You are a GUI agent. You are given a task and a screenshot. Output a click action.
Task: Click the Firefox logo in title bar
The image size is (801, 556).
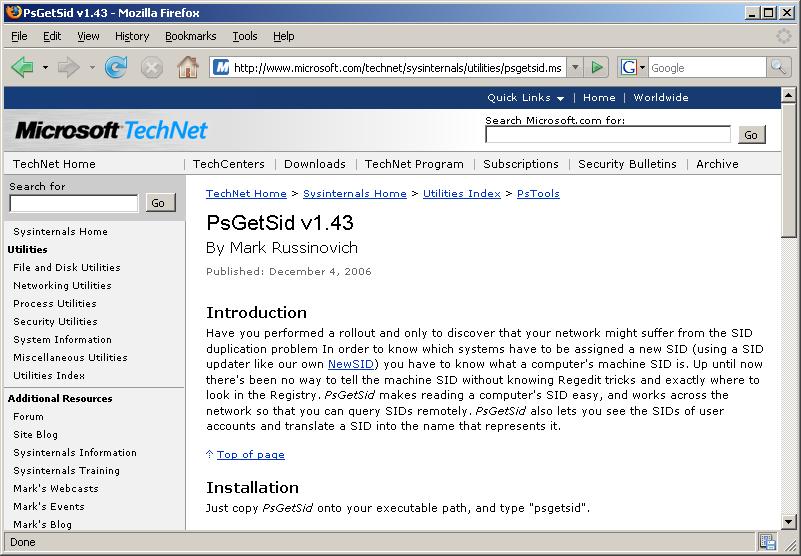[14, 12]
